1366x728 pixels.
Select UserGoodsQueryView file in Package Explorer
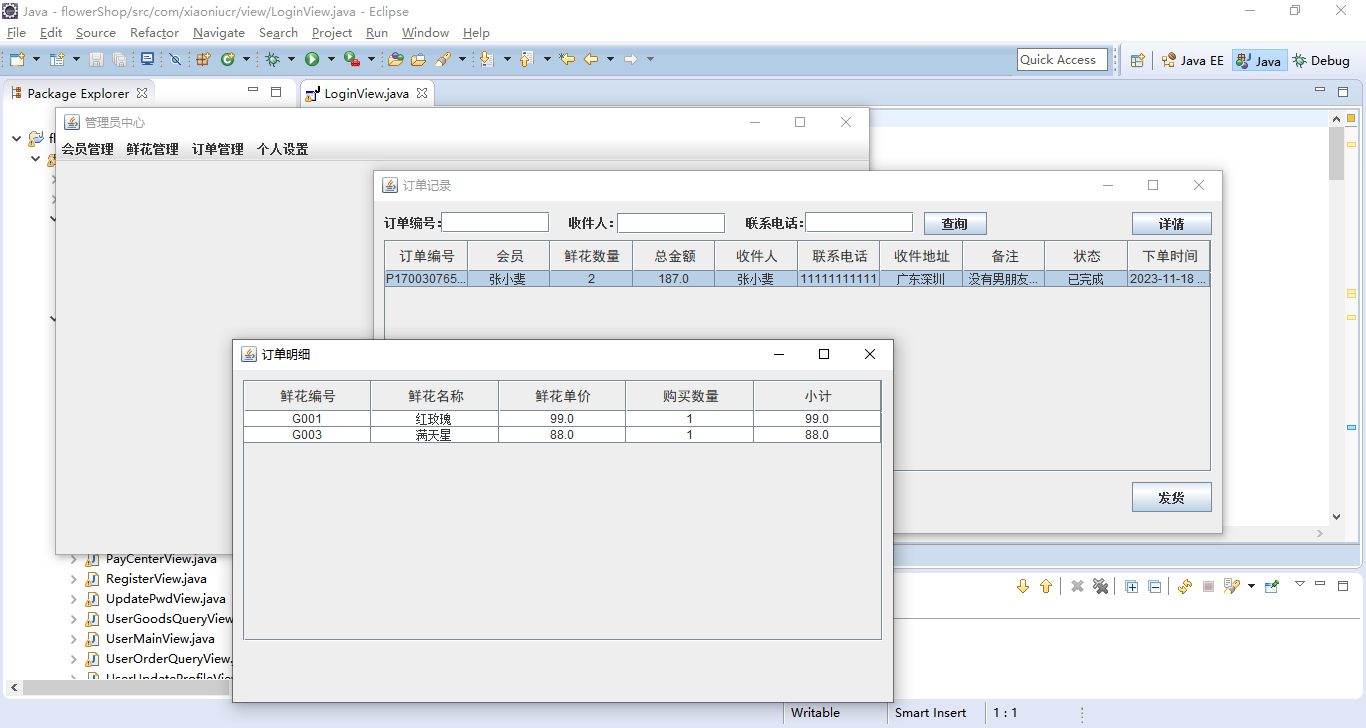pyautogui.click(x=158, y=619)
